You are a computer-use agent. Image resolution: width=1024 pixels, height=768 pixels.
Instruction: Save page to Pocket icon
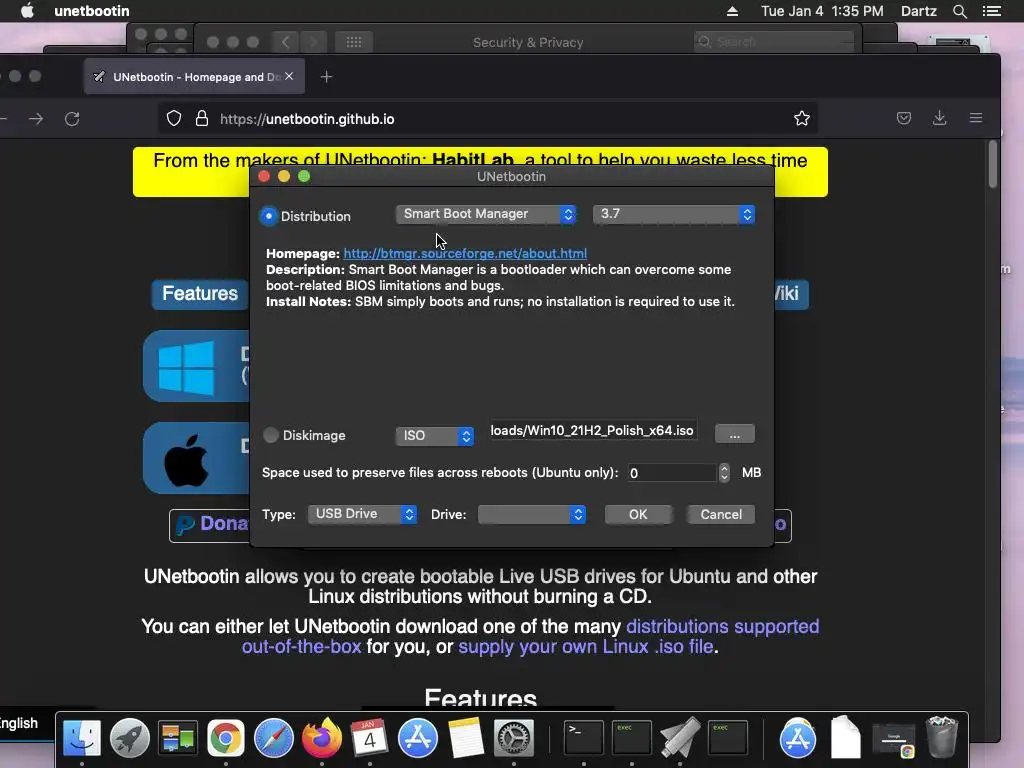(904, 118)
